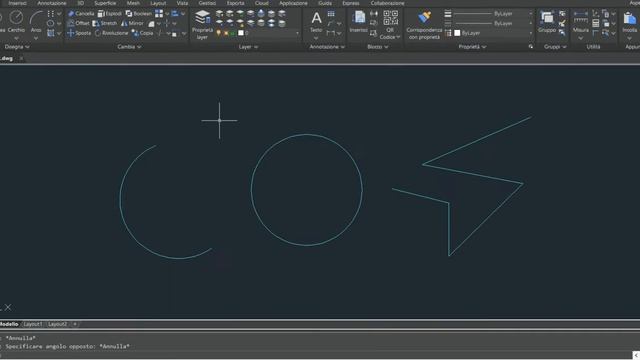
Task: Expand the Blocco panel
Action: [378, 47]
